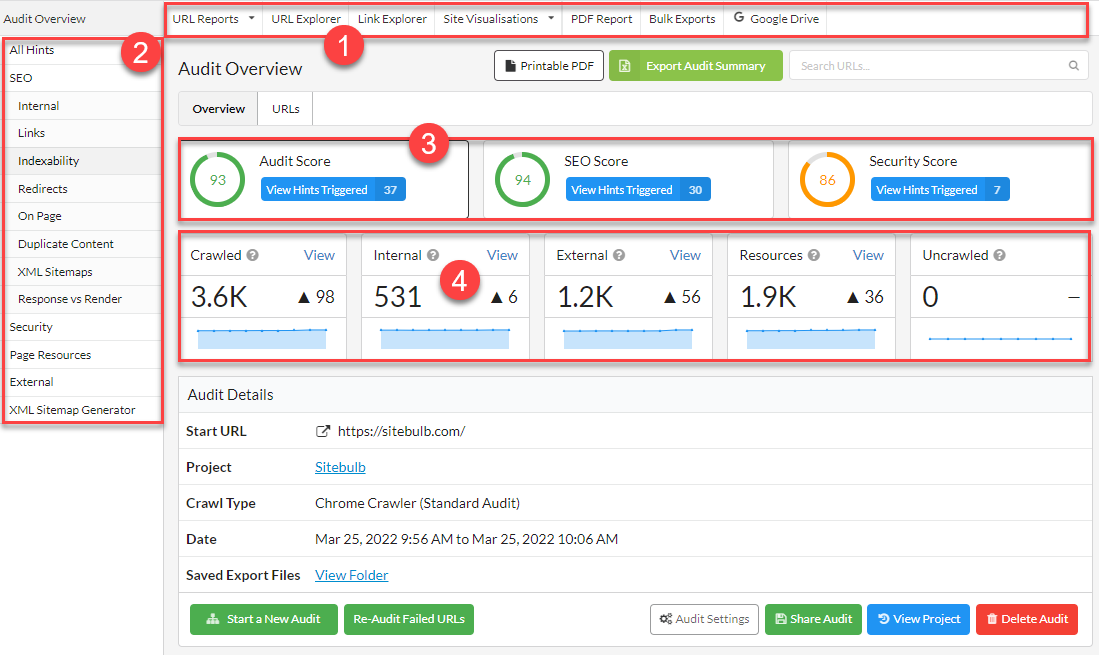Click View link on Crawled card
Image resolution: width=1099 pixels, height=655 pixels.
click(319, 256)
